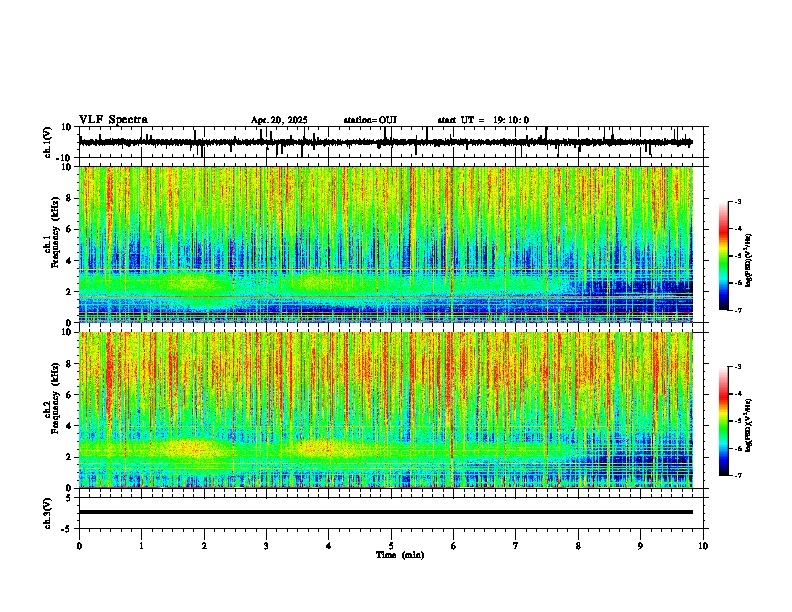Click the ch.3 flat signal trace

[386, 512]
